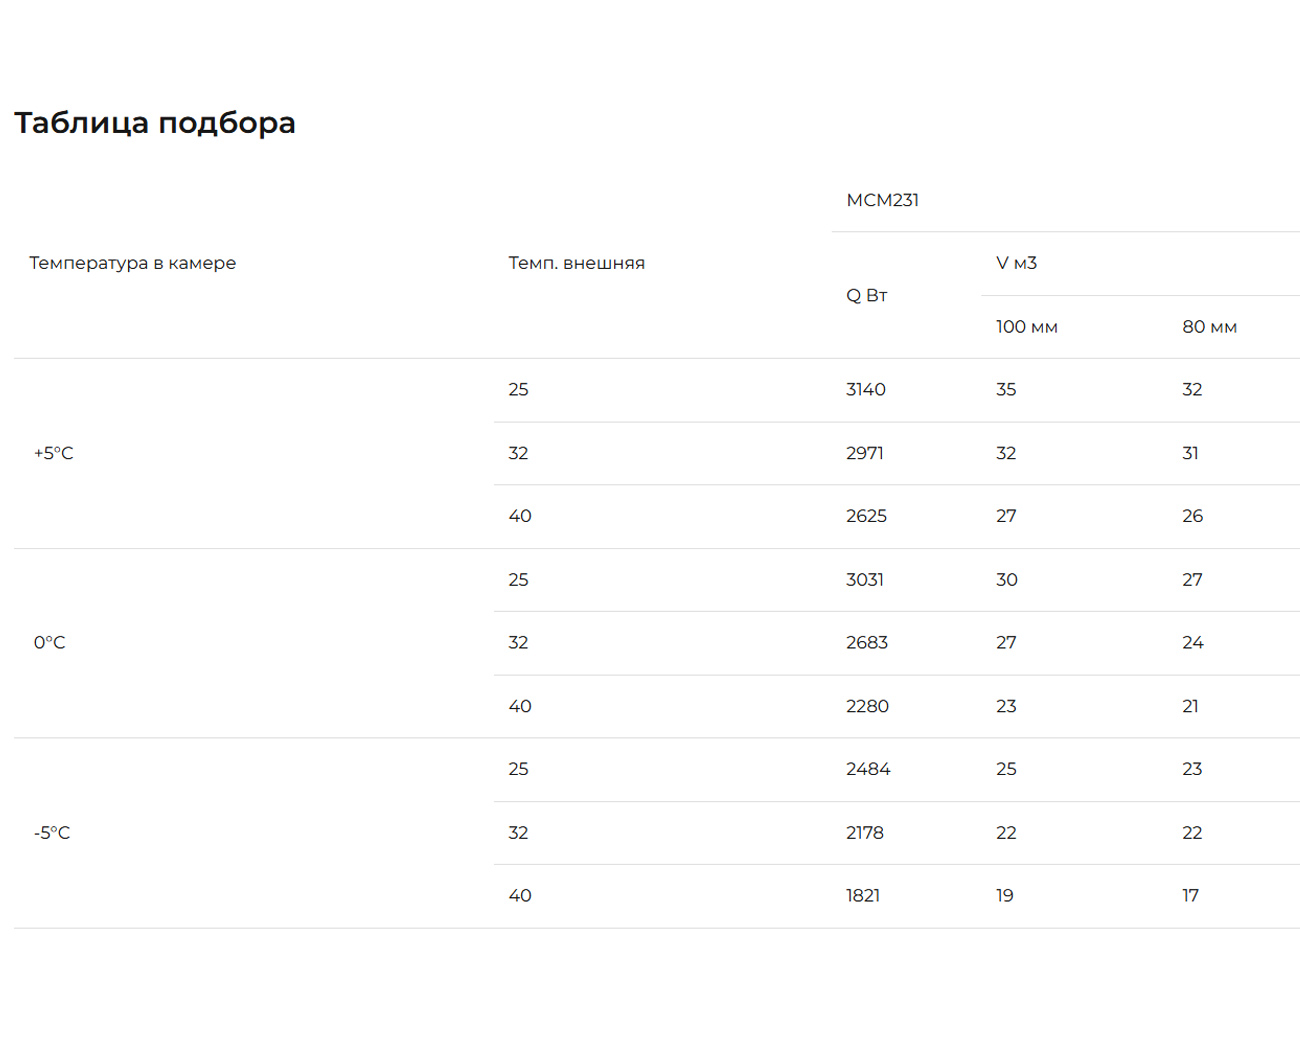The height and width of the screenshot is (1040, 1300).
Task: Select the 3031 power value
Action: 864,579
